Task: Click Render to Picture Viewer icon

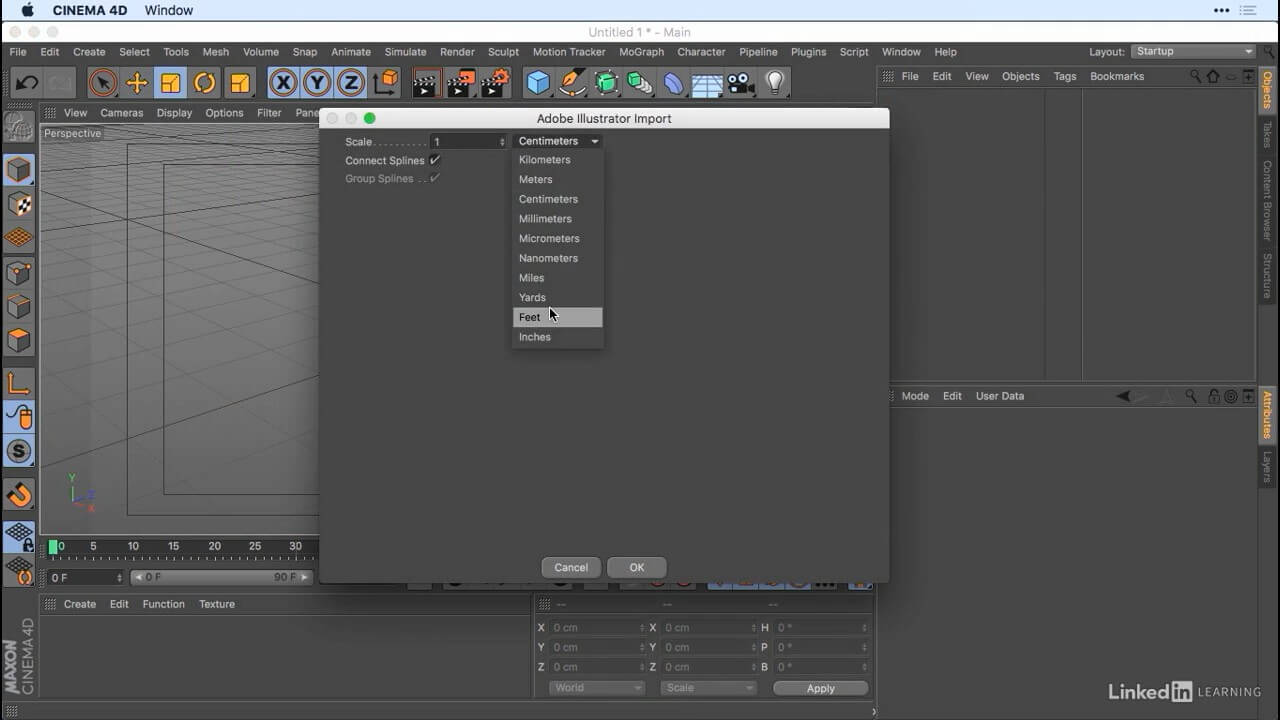Action: click(461, 83)
